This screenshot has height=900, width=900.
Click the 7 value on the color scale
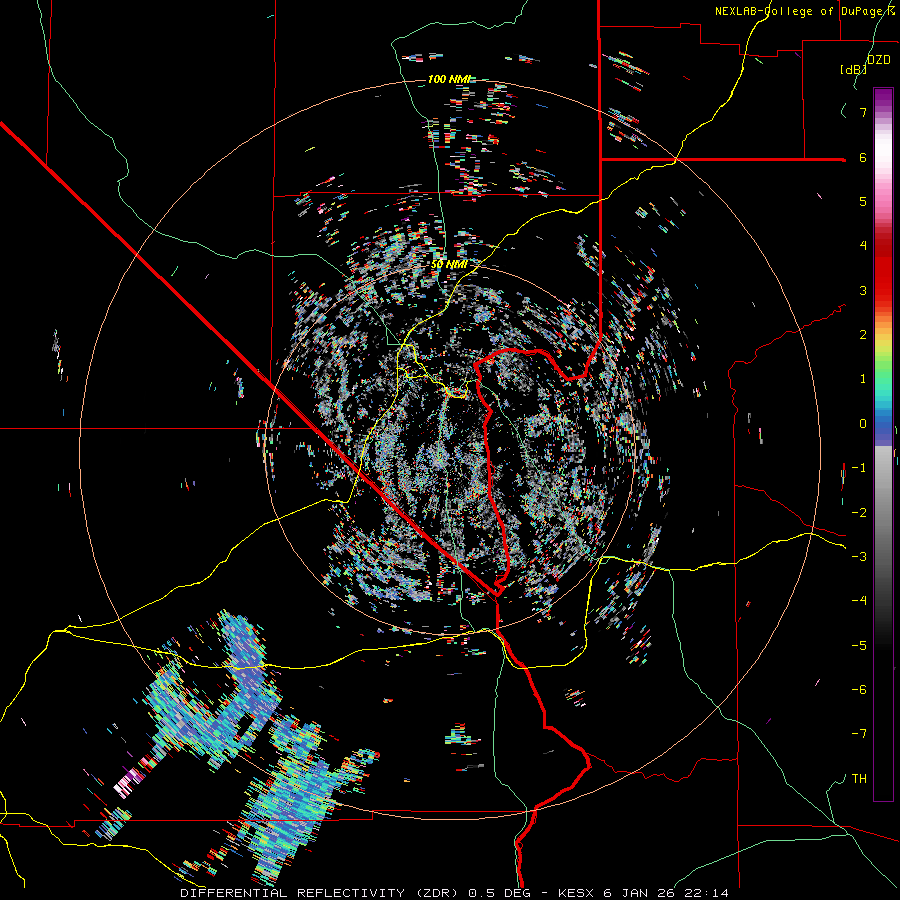tap(863, 112)
